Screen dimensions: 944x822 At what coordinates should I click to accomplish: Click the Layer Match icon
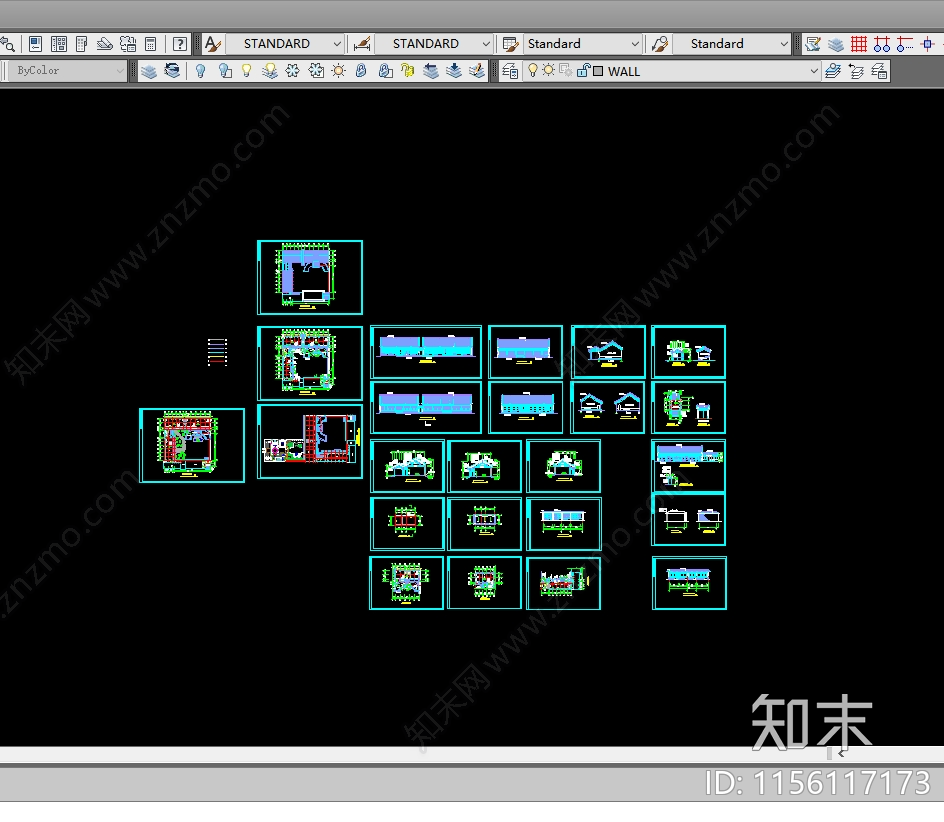(172, 71)
